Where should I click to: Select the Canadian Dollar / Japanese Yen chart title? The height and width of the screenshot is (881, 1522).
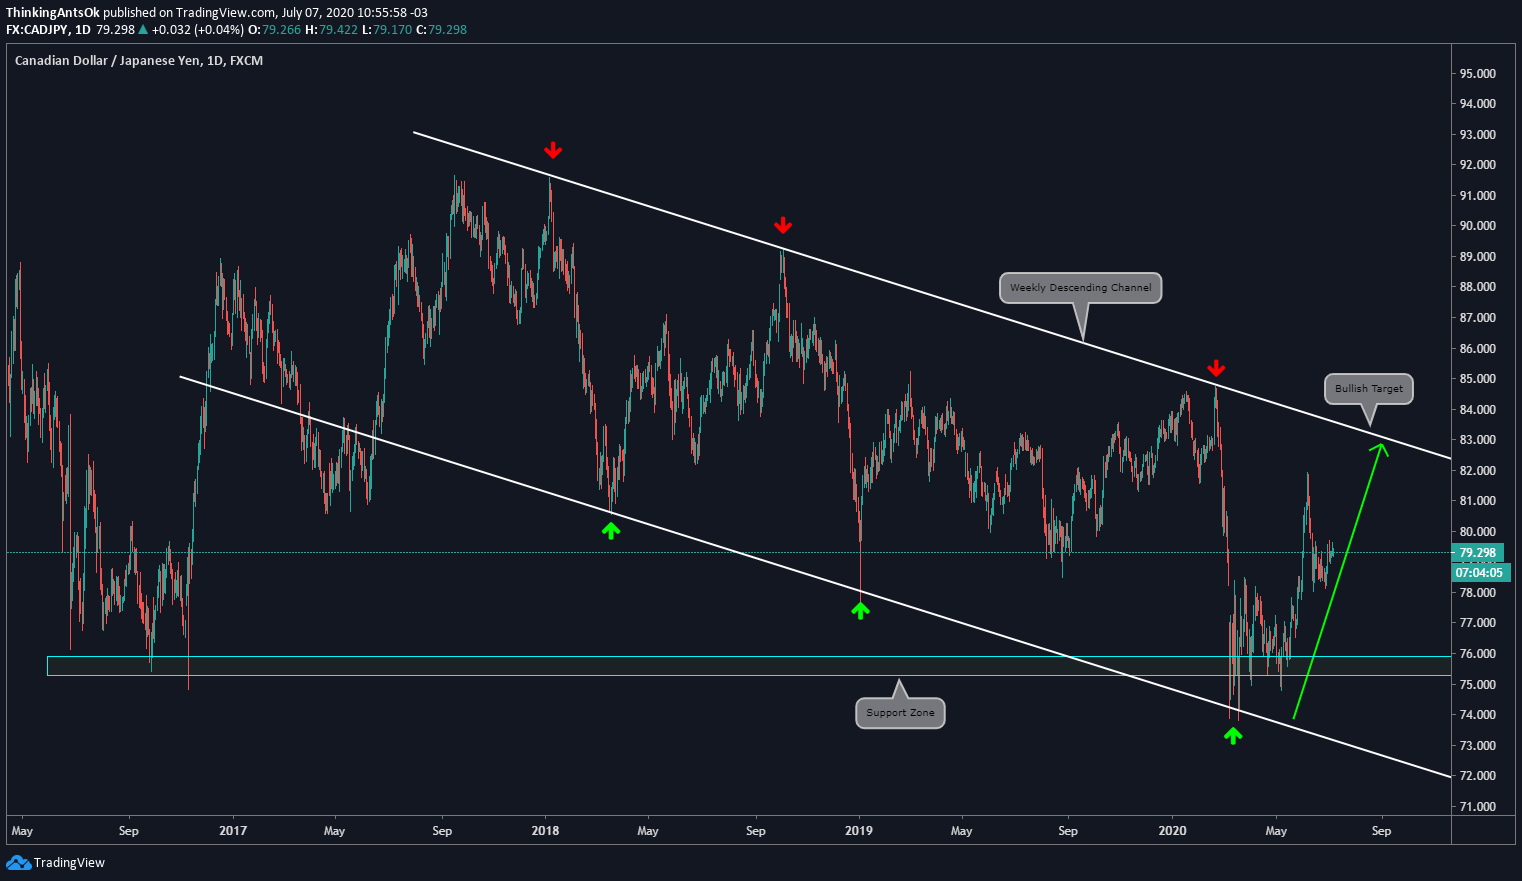(139, 61)
